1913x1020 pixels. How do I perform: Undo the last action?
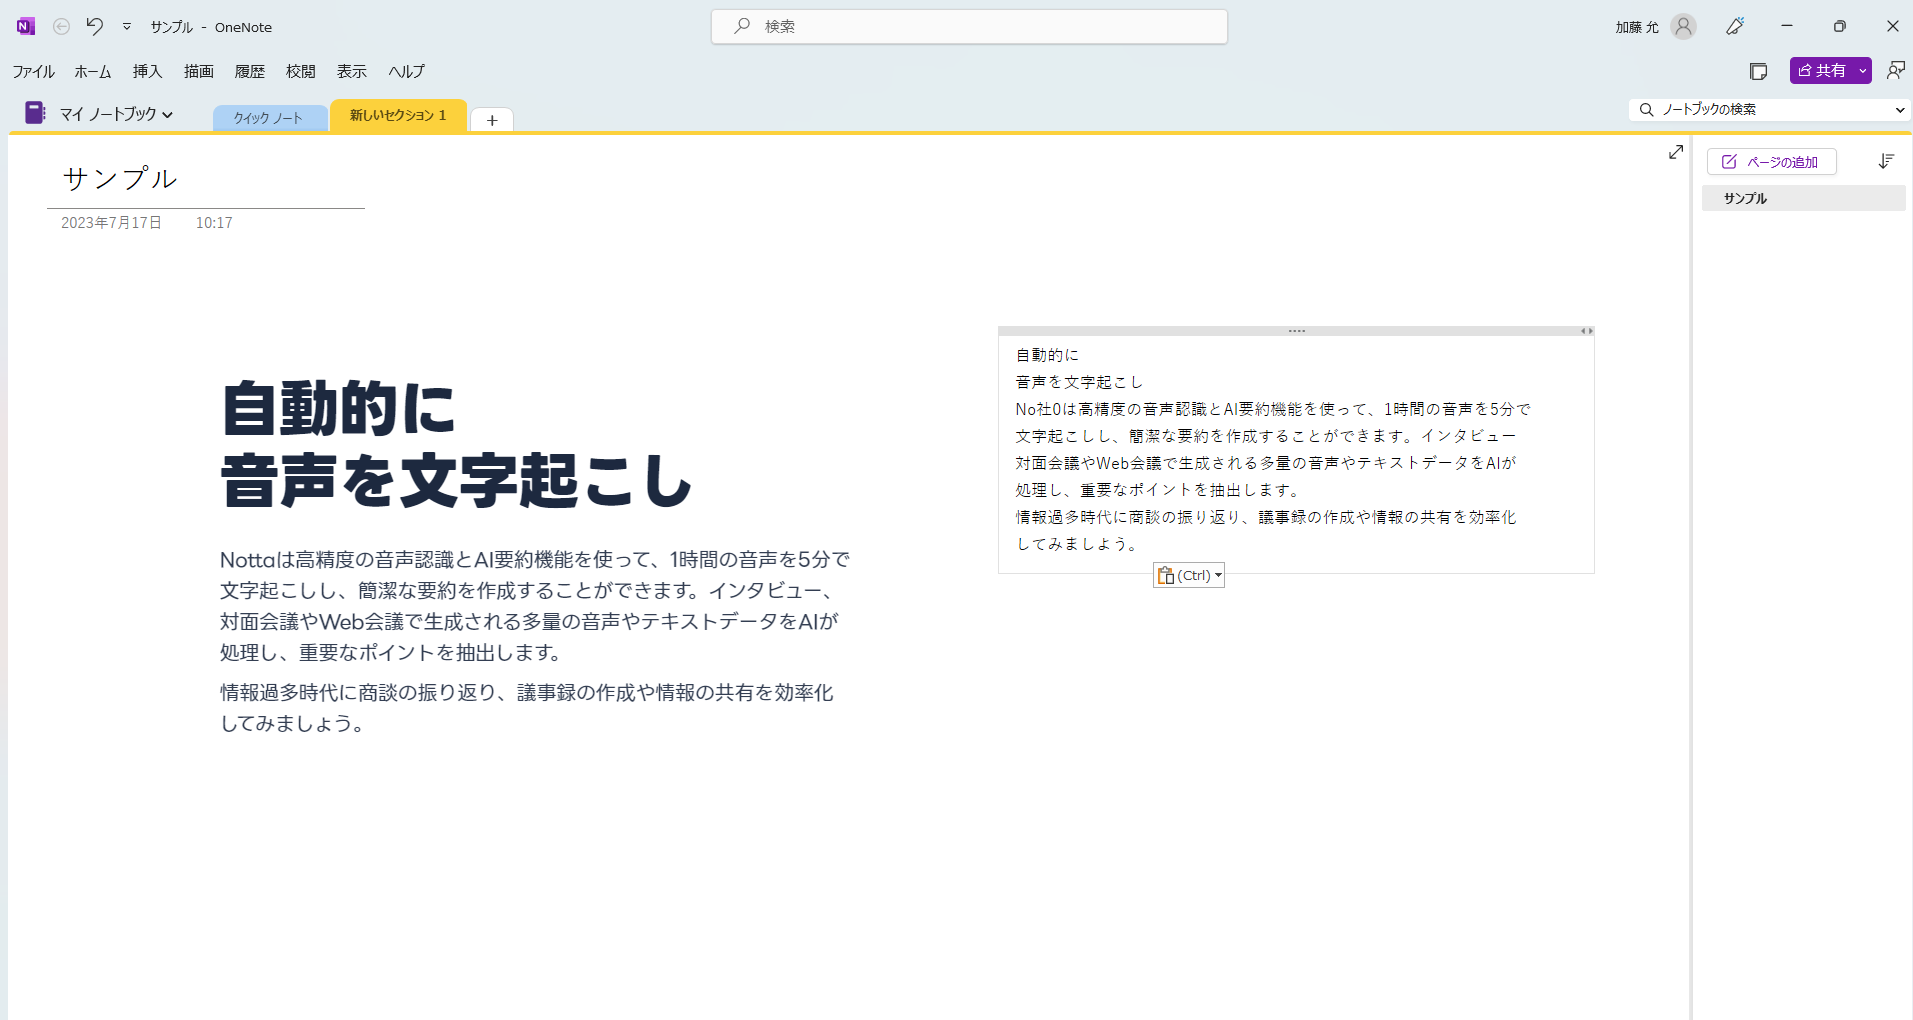pos(95,26)
